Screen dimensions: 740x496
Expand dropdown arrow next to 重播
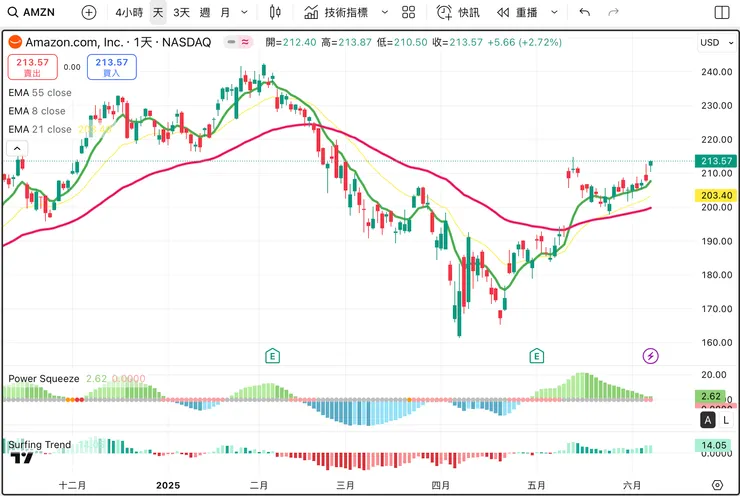pos(554,12)
